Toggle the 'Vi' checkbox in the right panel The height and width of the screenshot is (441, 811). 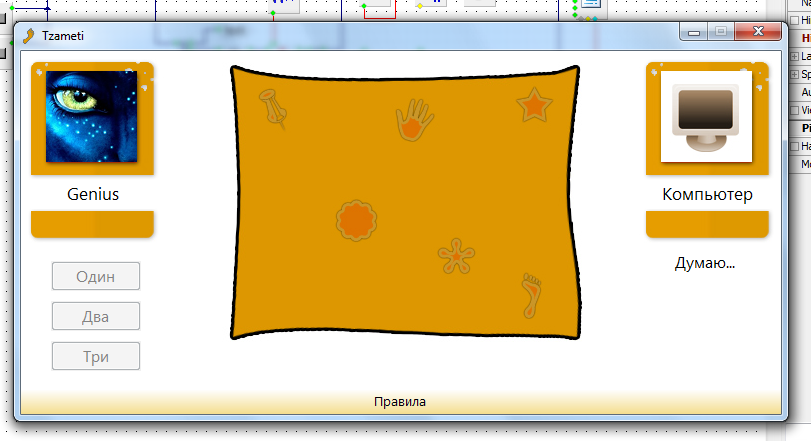pyautogui.click(x=795, y=110)
